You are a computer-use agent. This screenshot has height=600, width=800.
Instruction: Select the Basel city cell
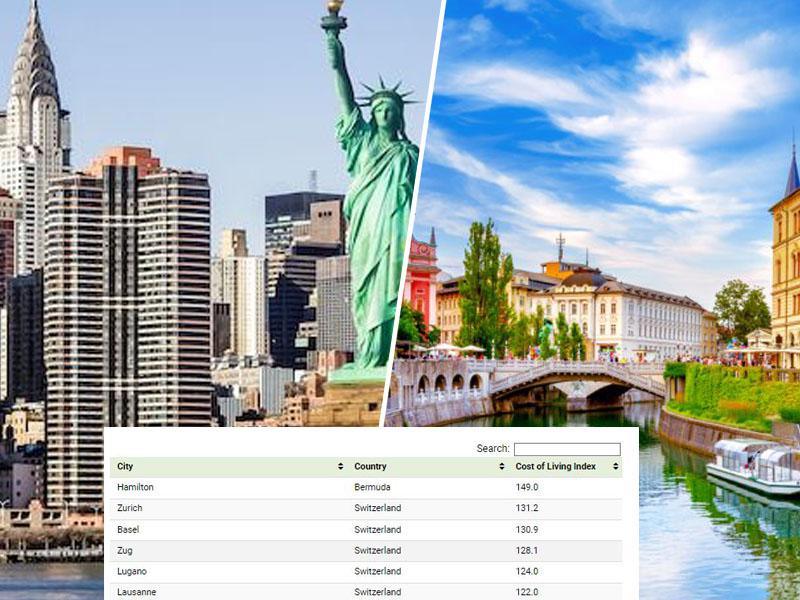[128, 530]
